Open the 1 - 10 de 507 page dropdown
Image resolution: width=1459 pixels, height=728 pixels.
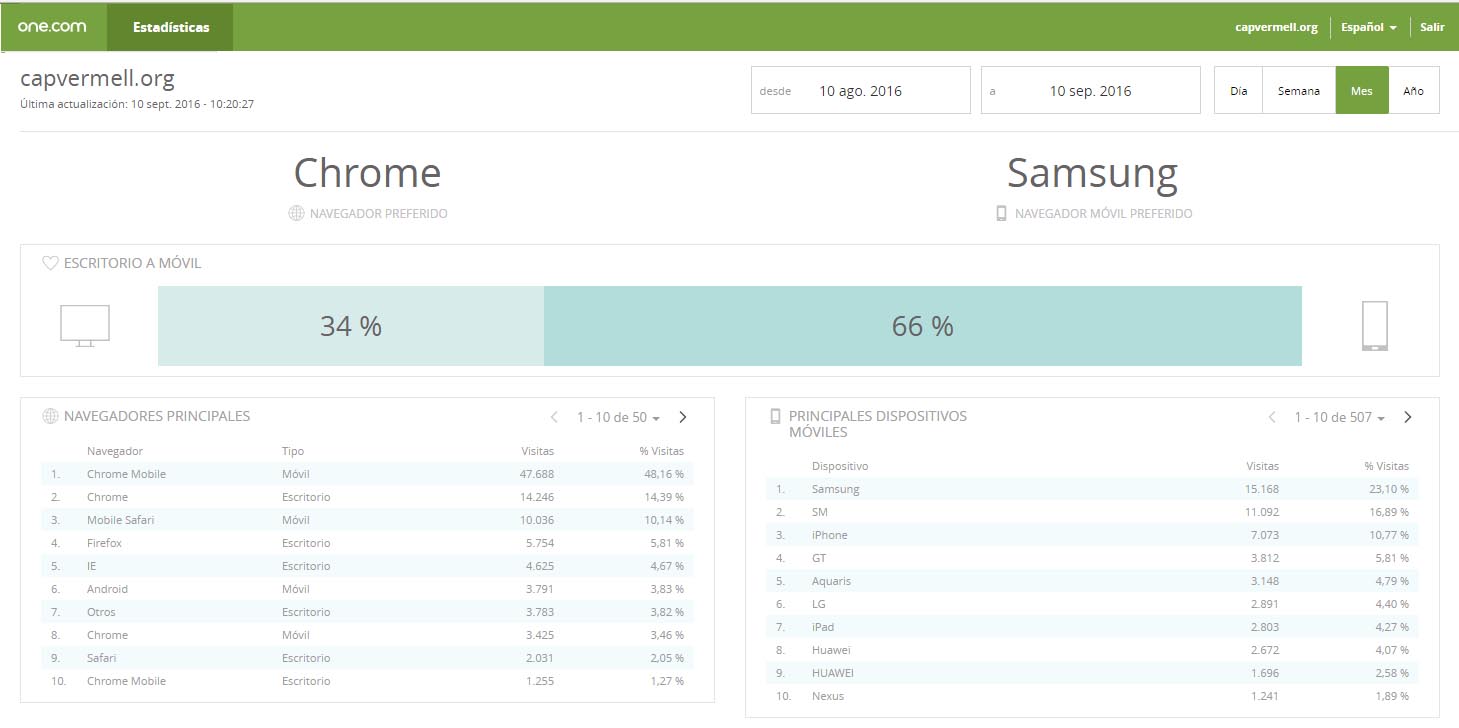click(x=1339, y=417)
